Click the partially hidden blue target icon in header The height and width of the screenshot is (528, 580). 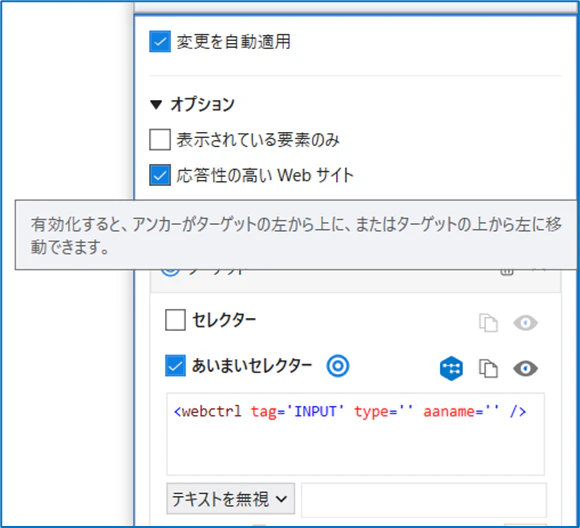tap(171, 273)
